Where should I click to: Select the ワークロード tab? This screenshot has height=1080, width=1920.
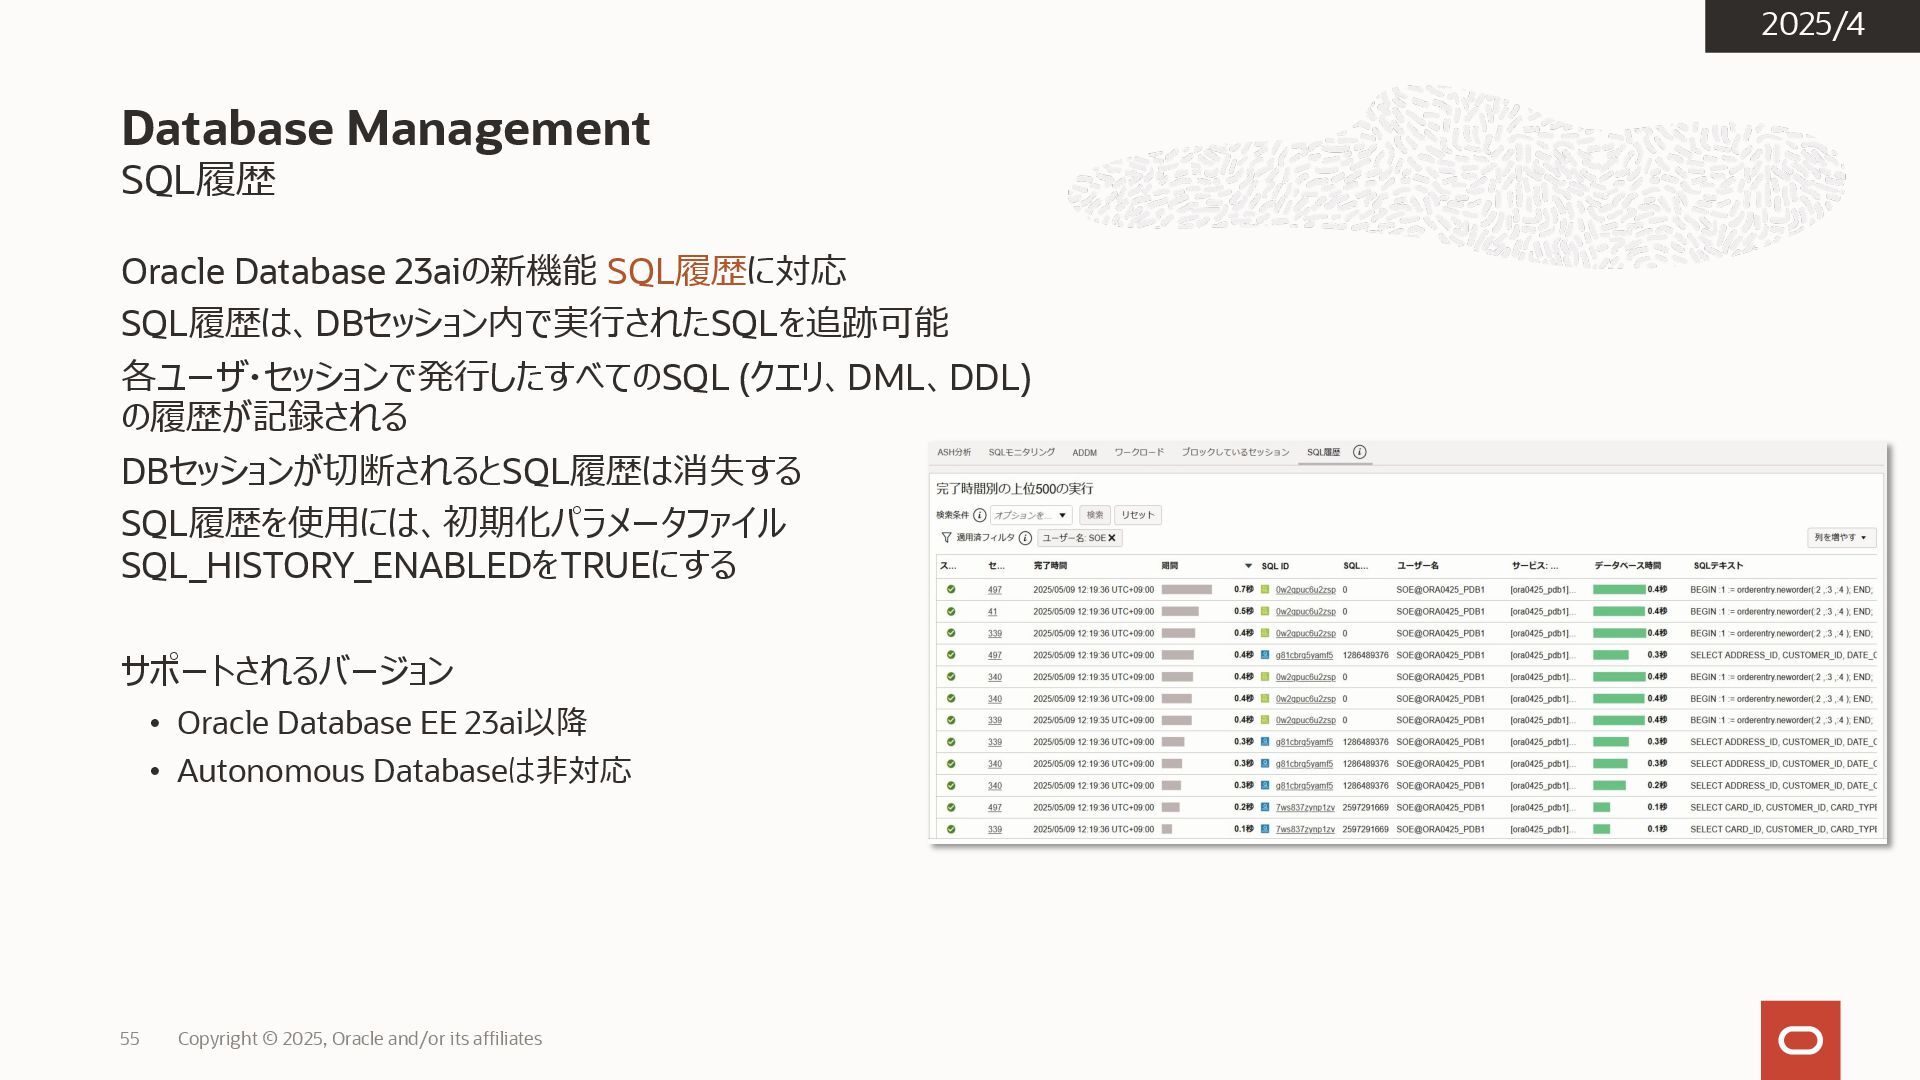1139,453
